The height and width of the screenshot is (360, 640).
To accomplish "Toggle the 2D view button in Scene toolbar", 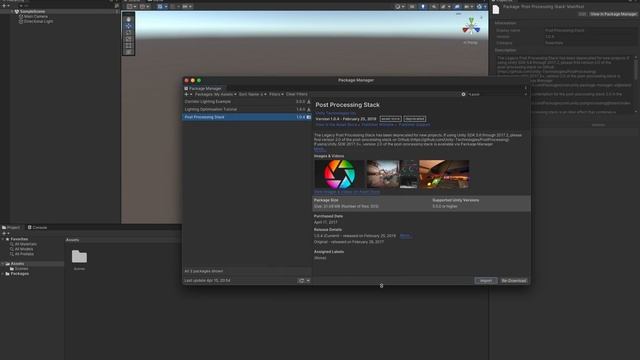I will [412, 7].
